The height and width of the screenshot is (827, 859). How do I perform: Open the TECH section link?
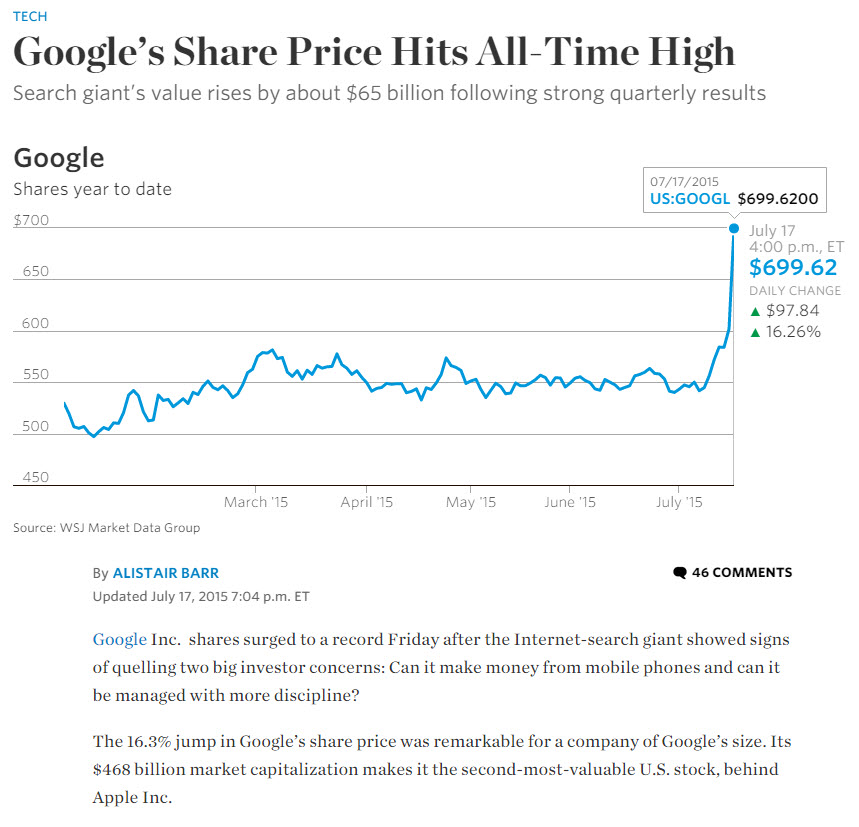(29, 17)
